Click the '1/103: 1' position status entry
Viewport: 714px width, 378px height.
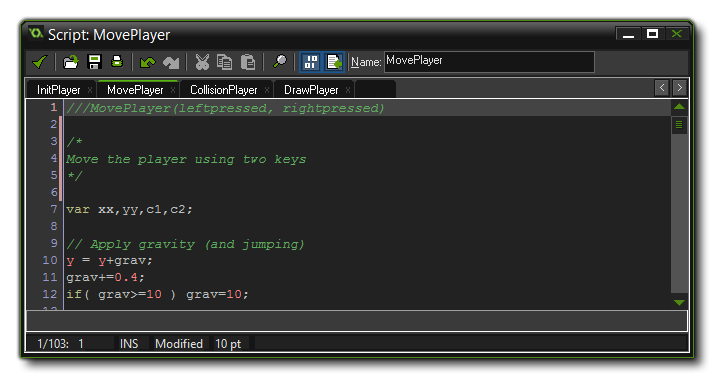(61, 344)
